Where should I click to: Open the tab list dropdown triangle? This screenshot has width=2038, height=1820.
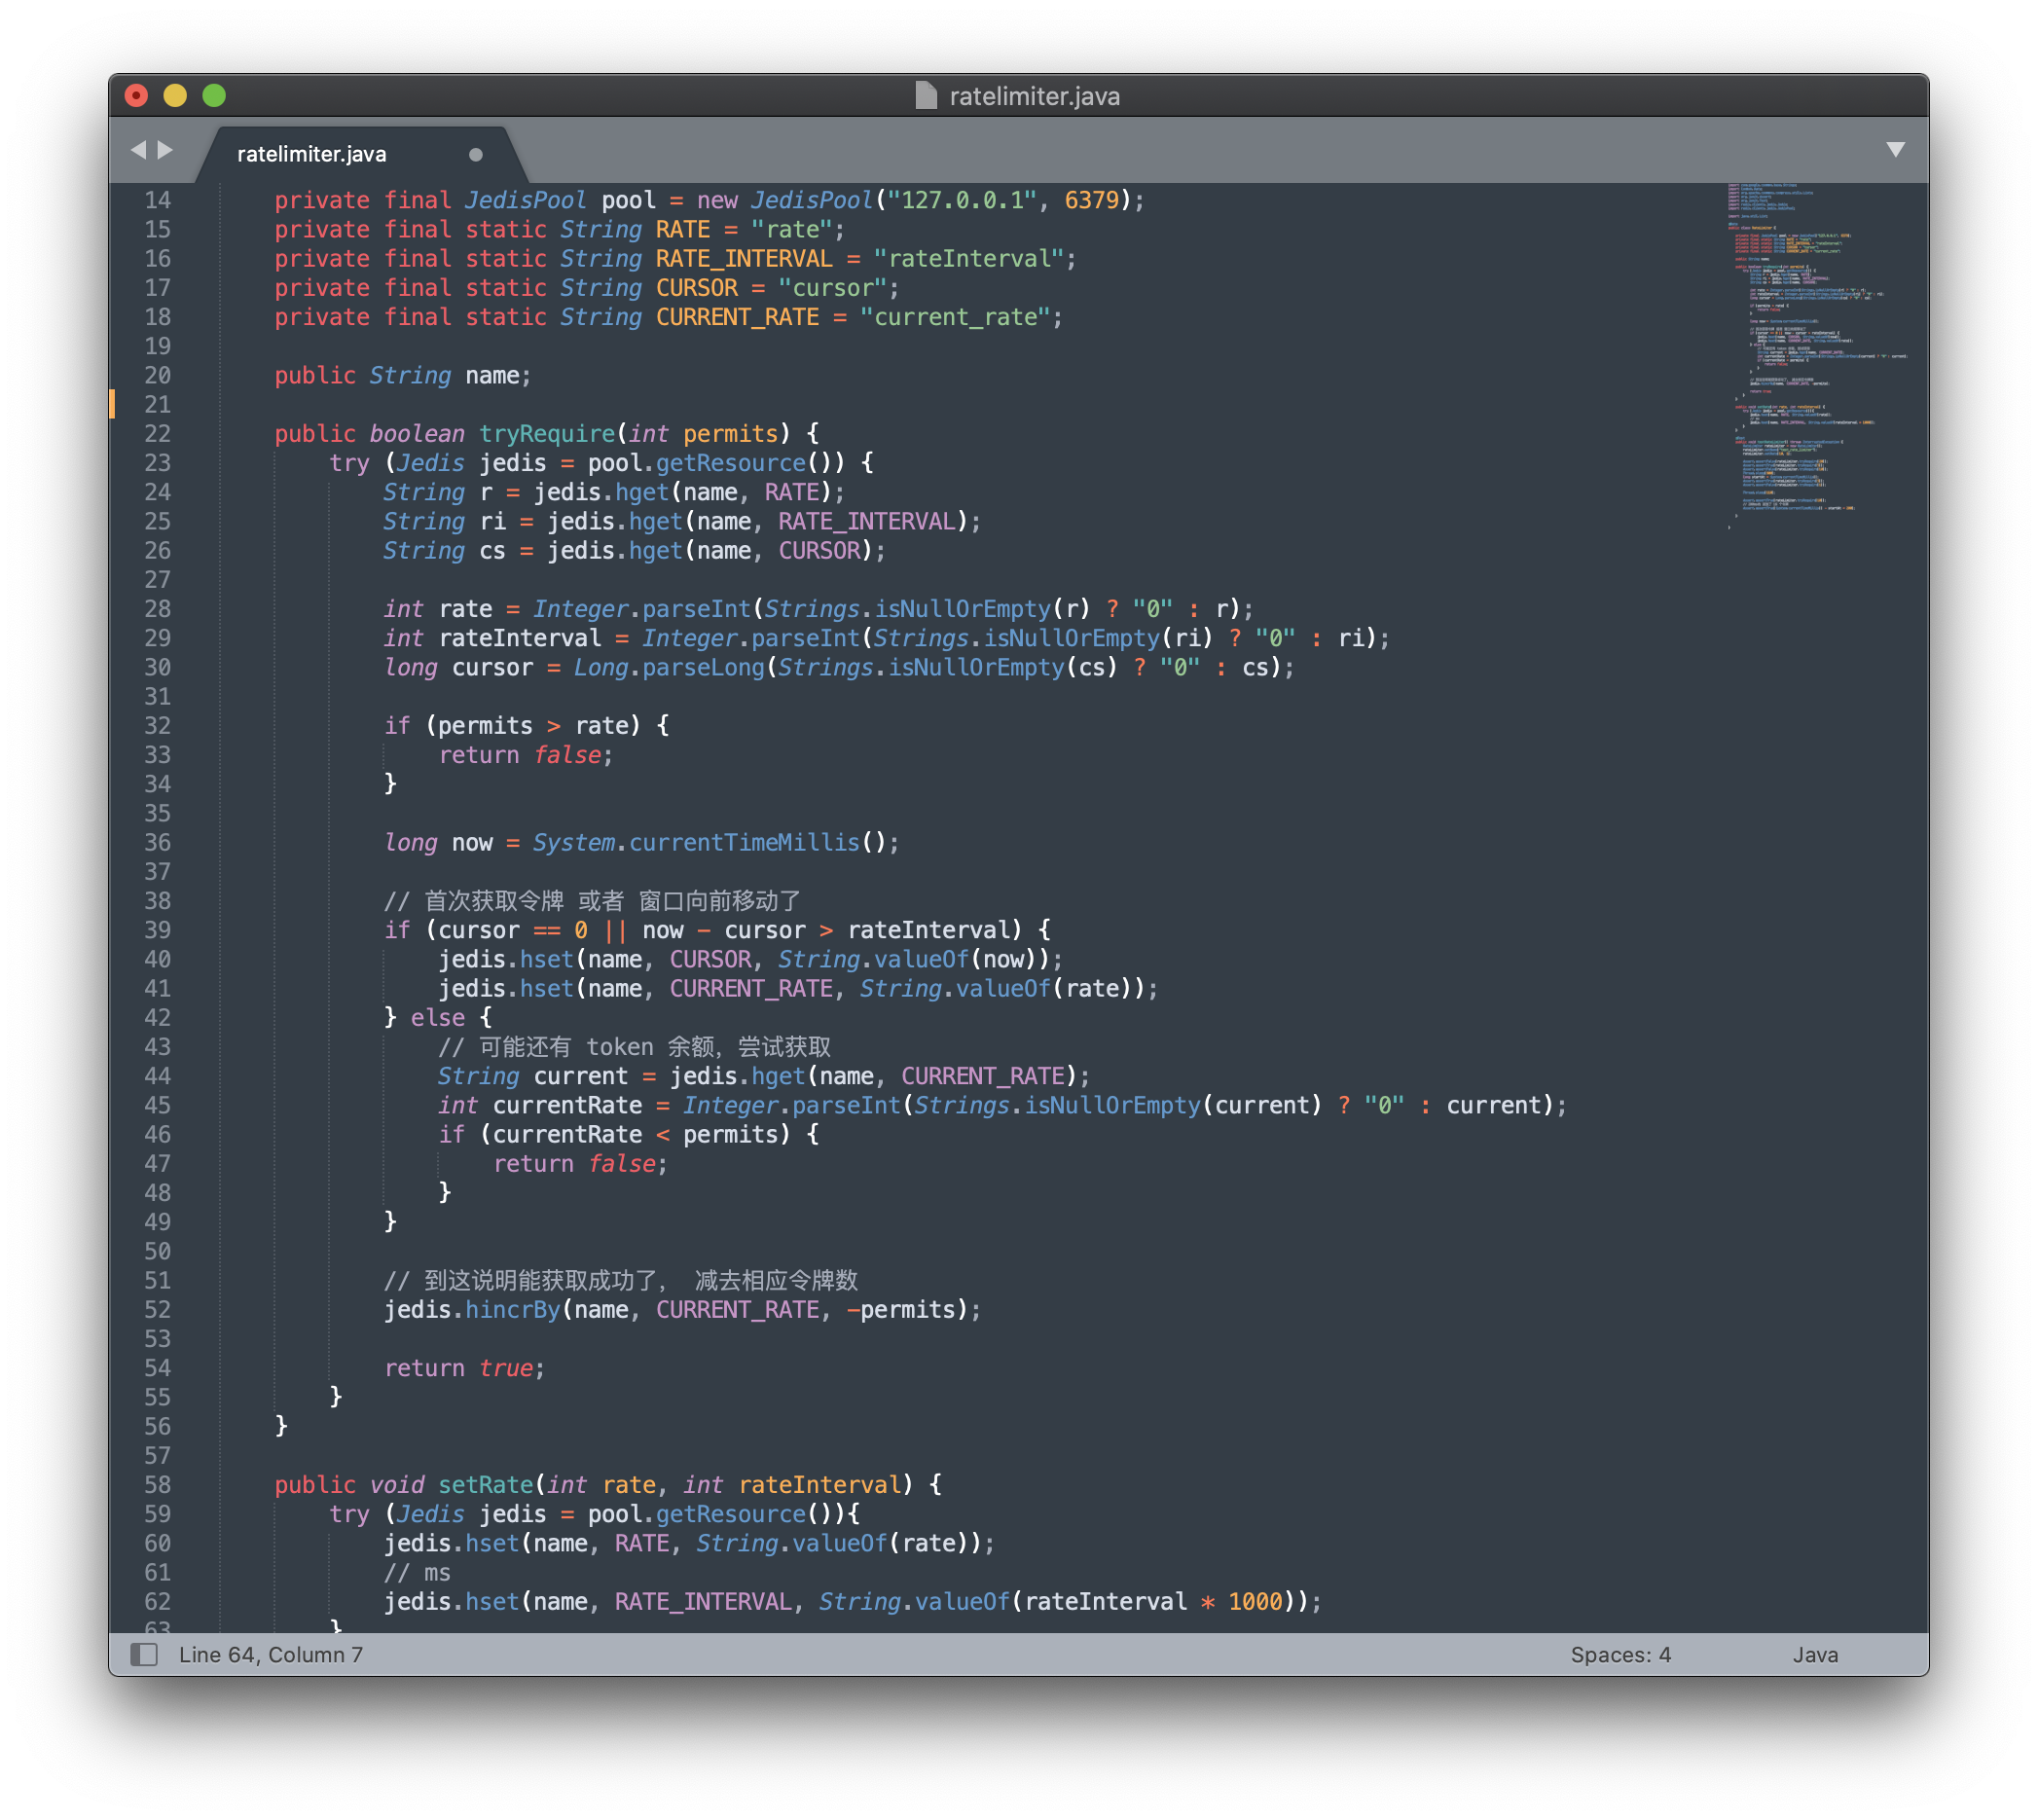tap(1895, 150)
